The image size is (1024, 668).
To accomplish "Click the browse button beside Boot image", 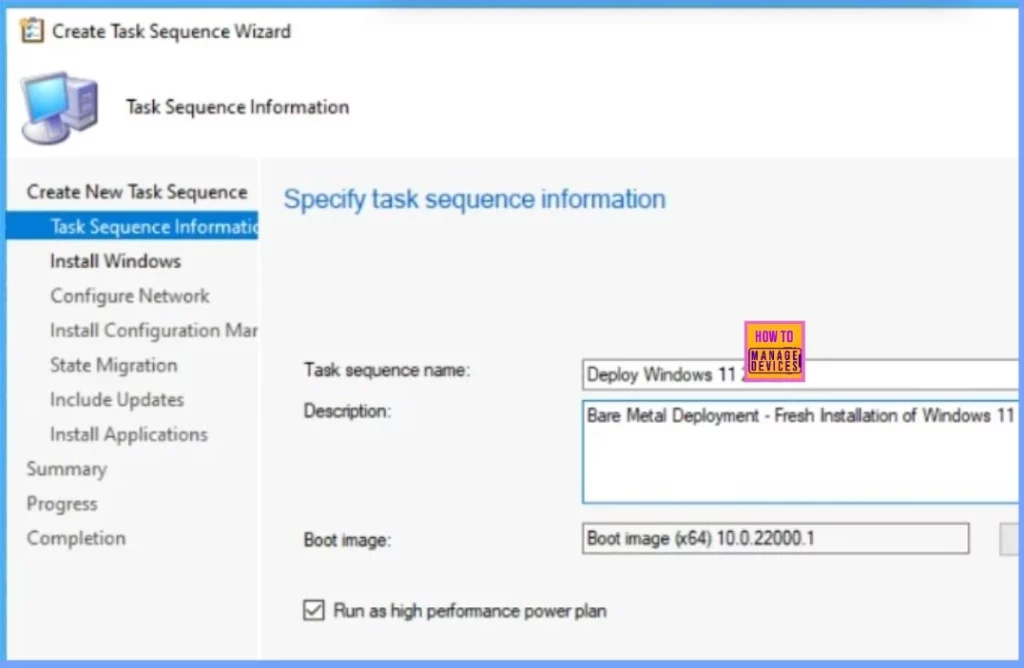I will pyautogui.click(x=1009, y=539).
